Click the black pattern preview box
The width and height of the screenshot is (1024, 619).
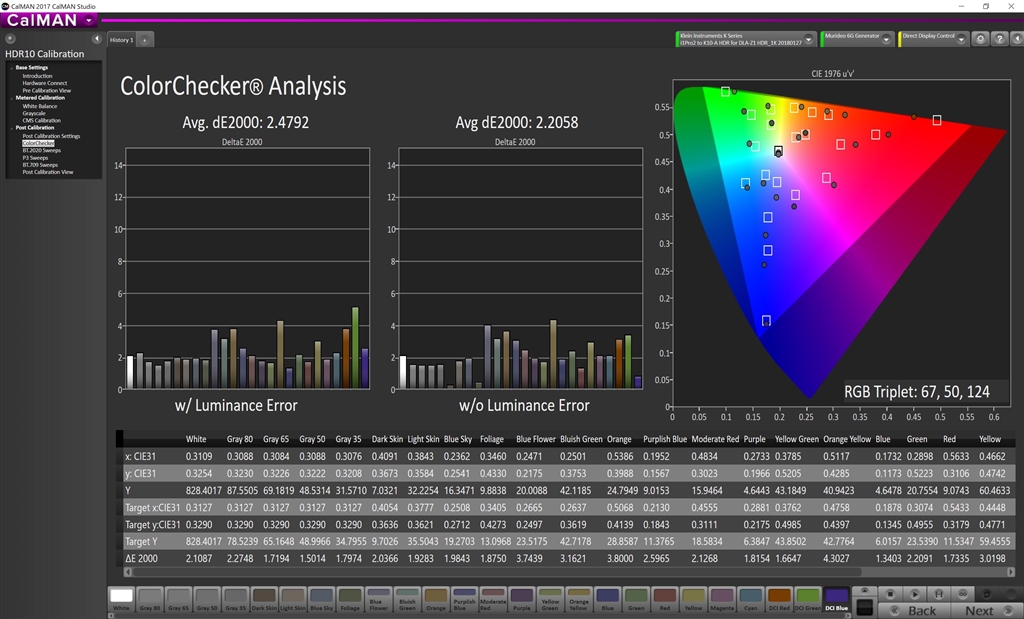tap(864, 607)
